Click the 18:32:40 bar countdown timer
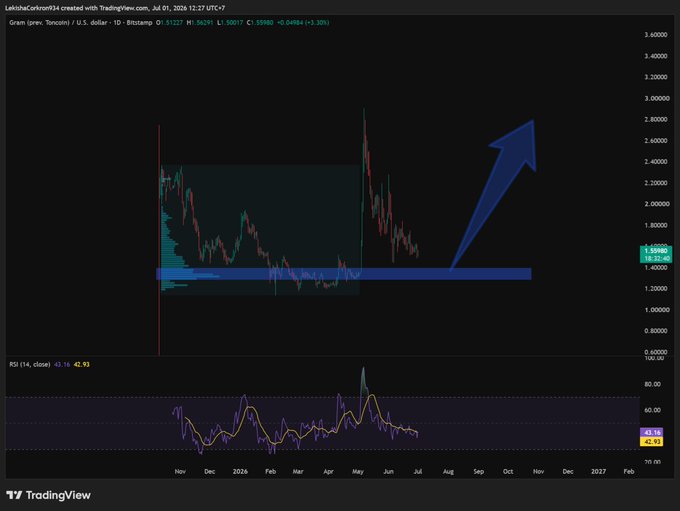This screenshot has height=511, width=680. (x=656, y=259)
